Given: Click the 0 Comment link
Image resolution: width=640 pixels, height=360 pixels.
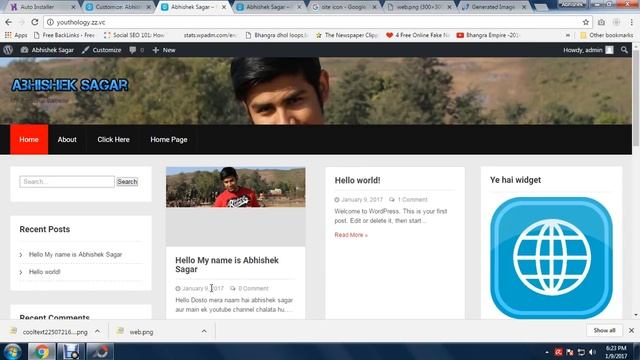Looking at the screenshot, I should [x=253, y=288].
